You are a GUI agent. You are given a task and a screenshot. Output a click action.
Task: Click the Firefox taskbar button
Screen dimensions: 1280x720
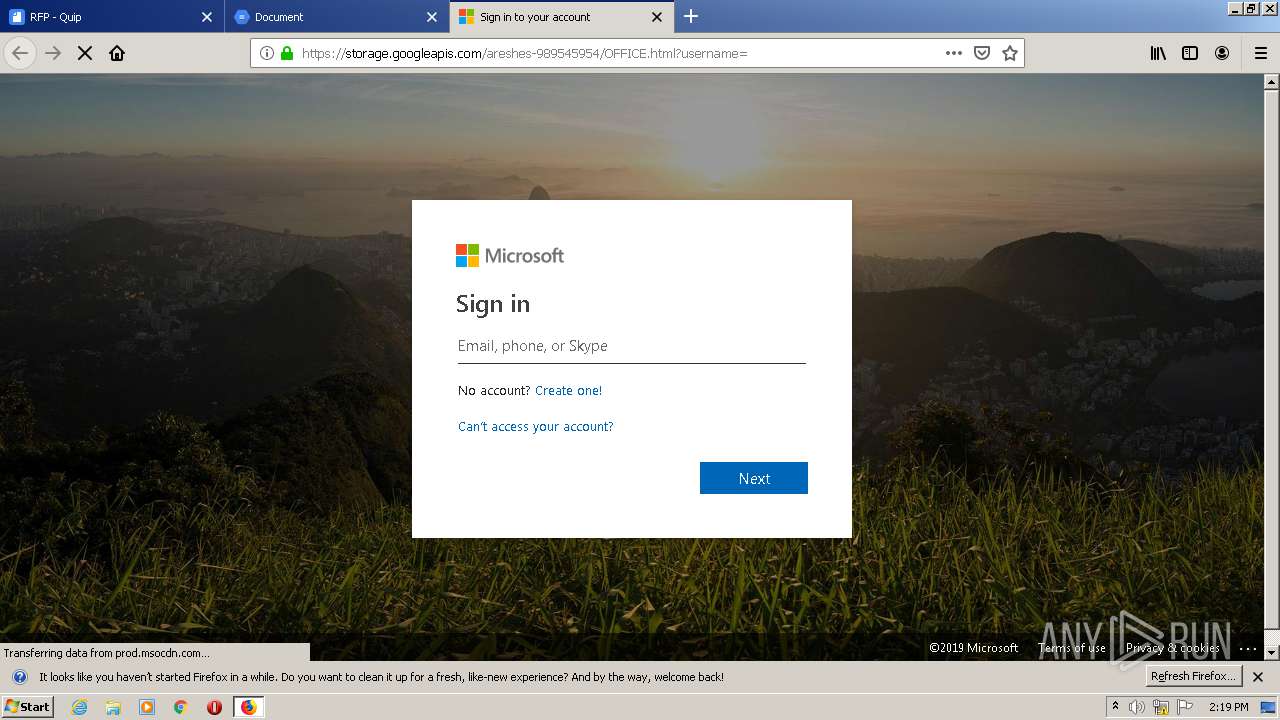(x=248, y=707)
